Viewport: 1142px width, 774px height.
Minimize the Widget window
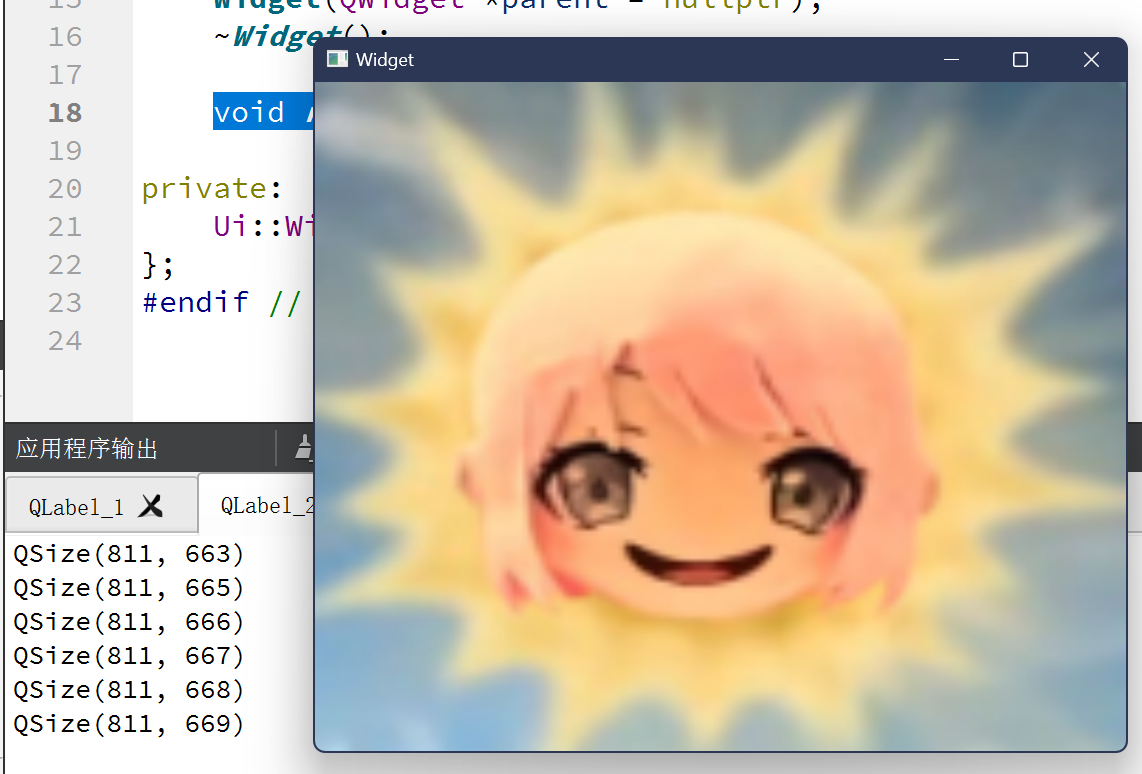tap(951, 60)
